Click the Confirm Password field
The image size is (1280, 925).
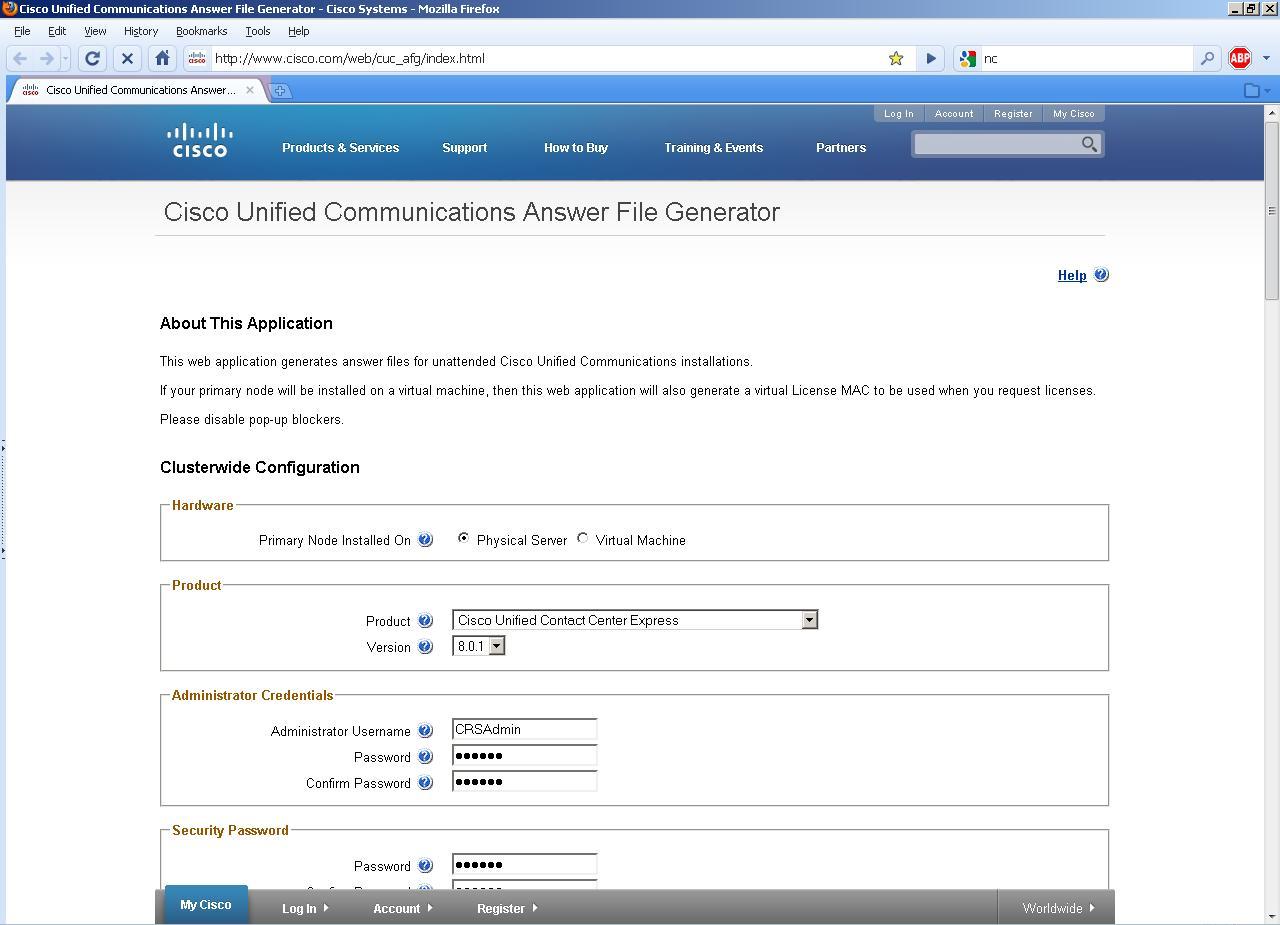click(x=525, y=781)
